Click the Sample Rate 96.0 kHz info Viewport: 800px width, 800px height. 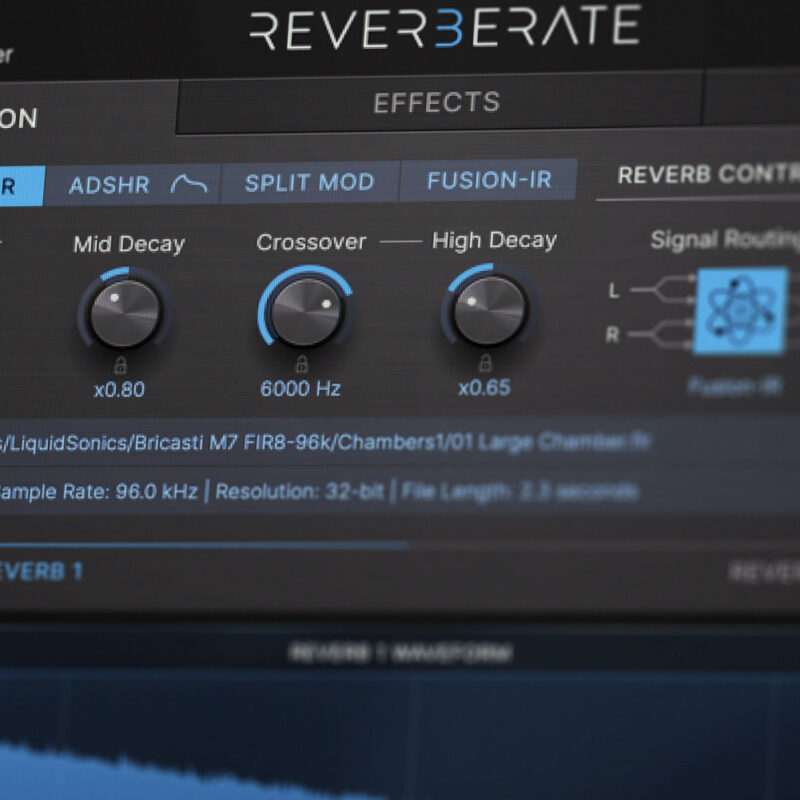click(98, 492)
